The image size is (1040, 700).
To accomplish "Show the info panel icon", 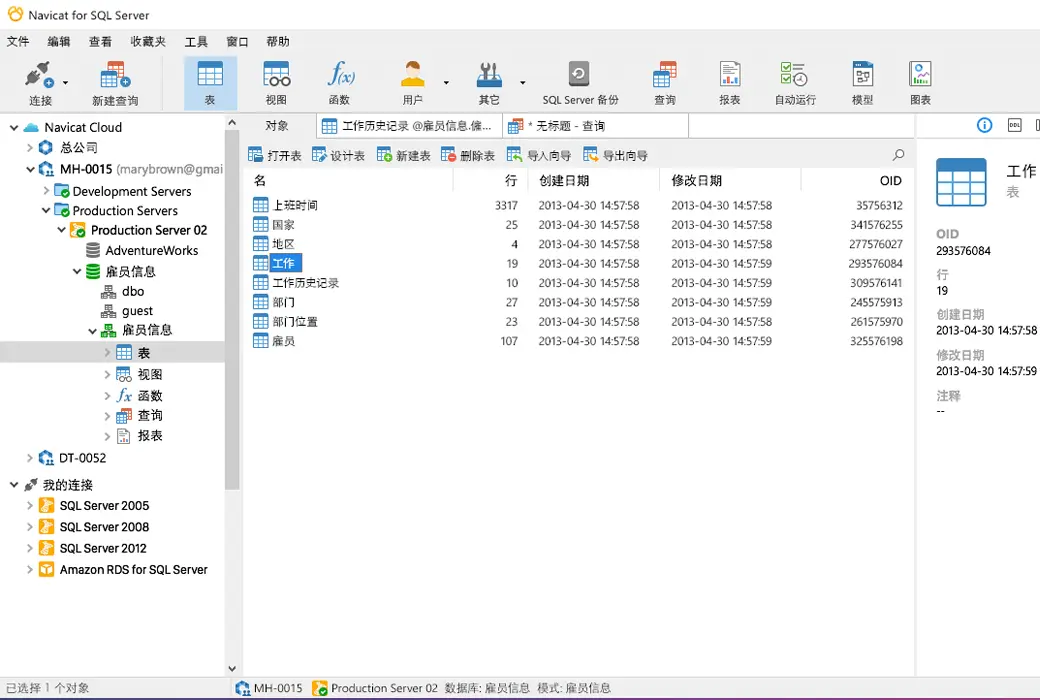I will click(x=984, y=125).
